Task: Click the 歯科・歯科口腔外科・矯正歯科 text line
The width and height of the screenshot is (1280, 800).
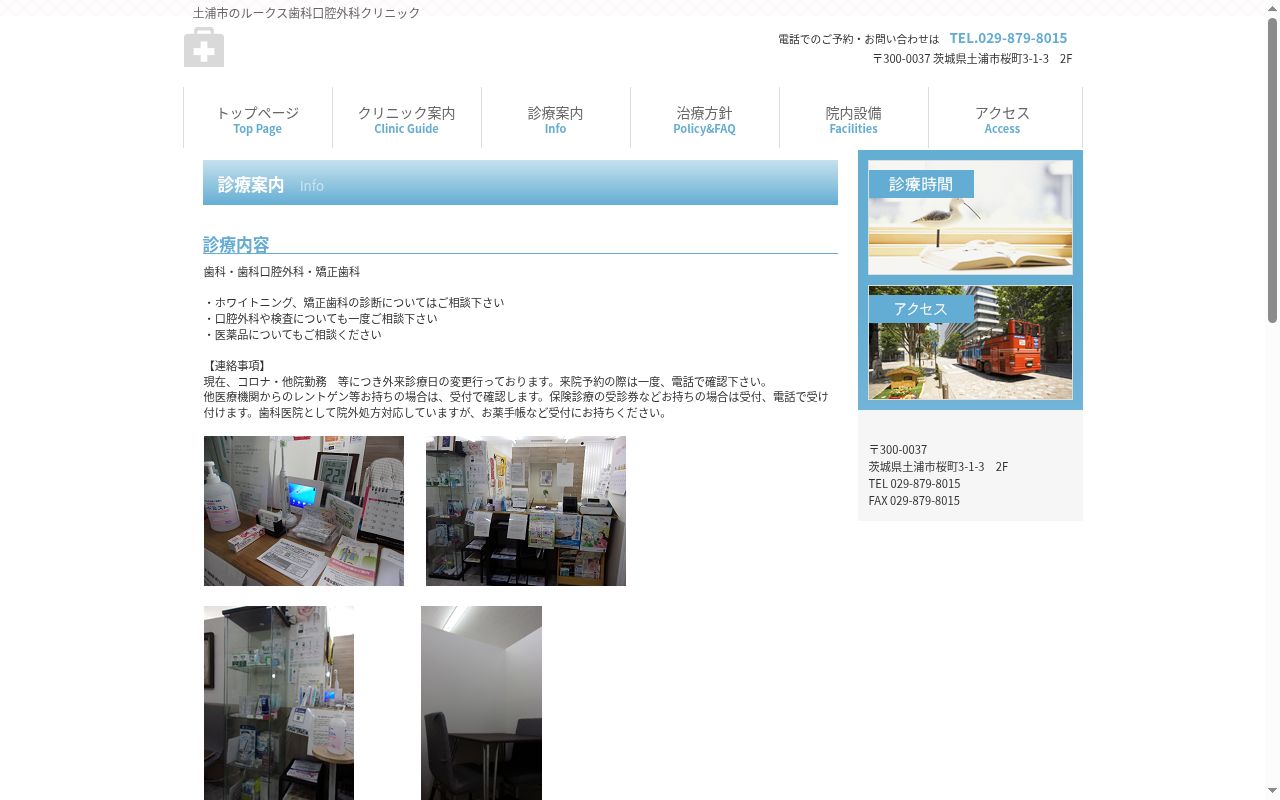Action: pos(282,272)
